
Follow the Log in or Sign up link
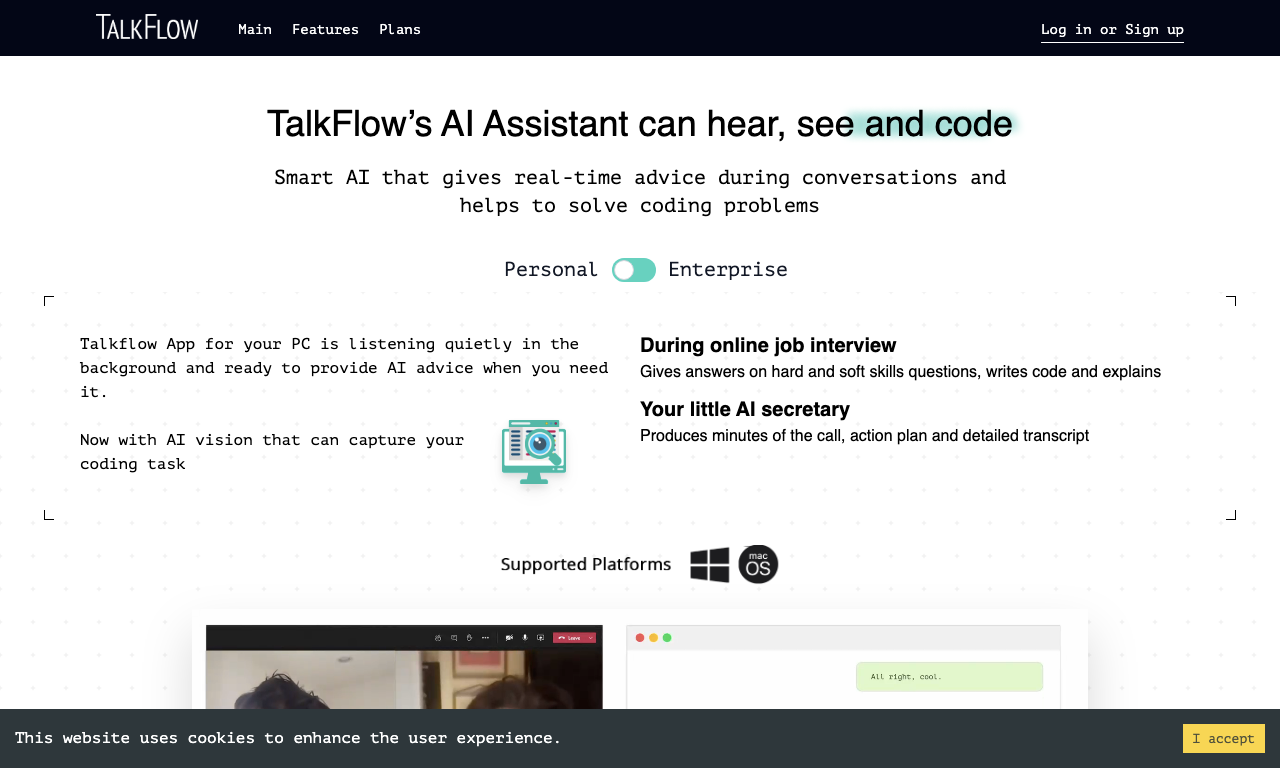click(x=1112, y=30)
